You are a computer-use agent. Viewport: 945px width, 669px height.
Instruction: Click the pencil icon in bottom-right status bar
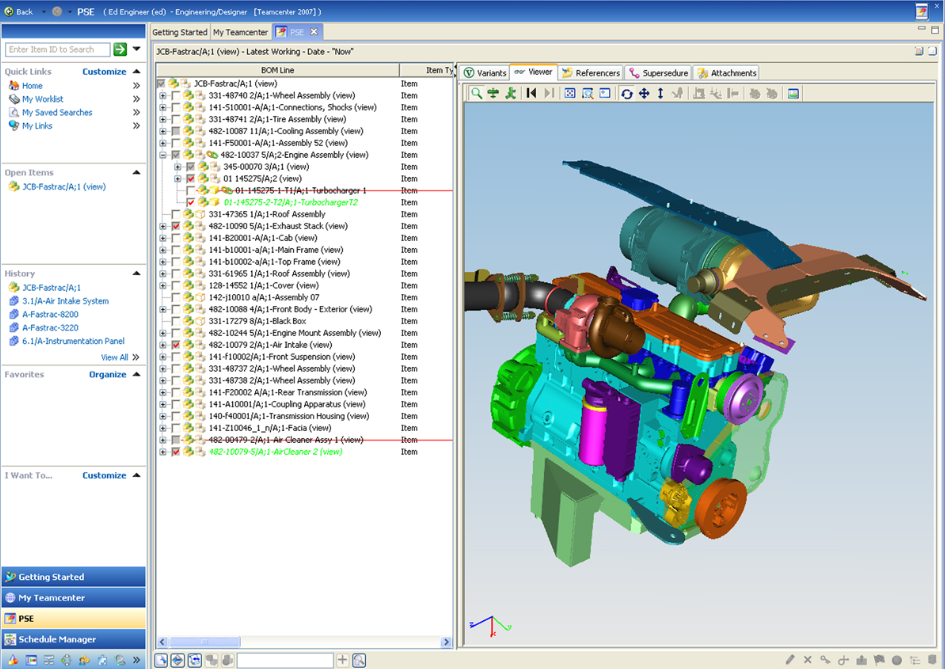pyautogui.click(x=790, y=660)
